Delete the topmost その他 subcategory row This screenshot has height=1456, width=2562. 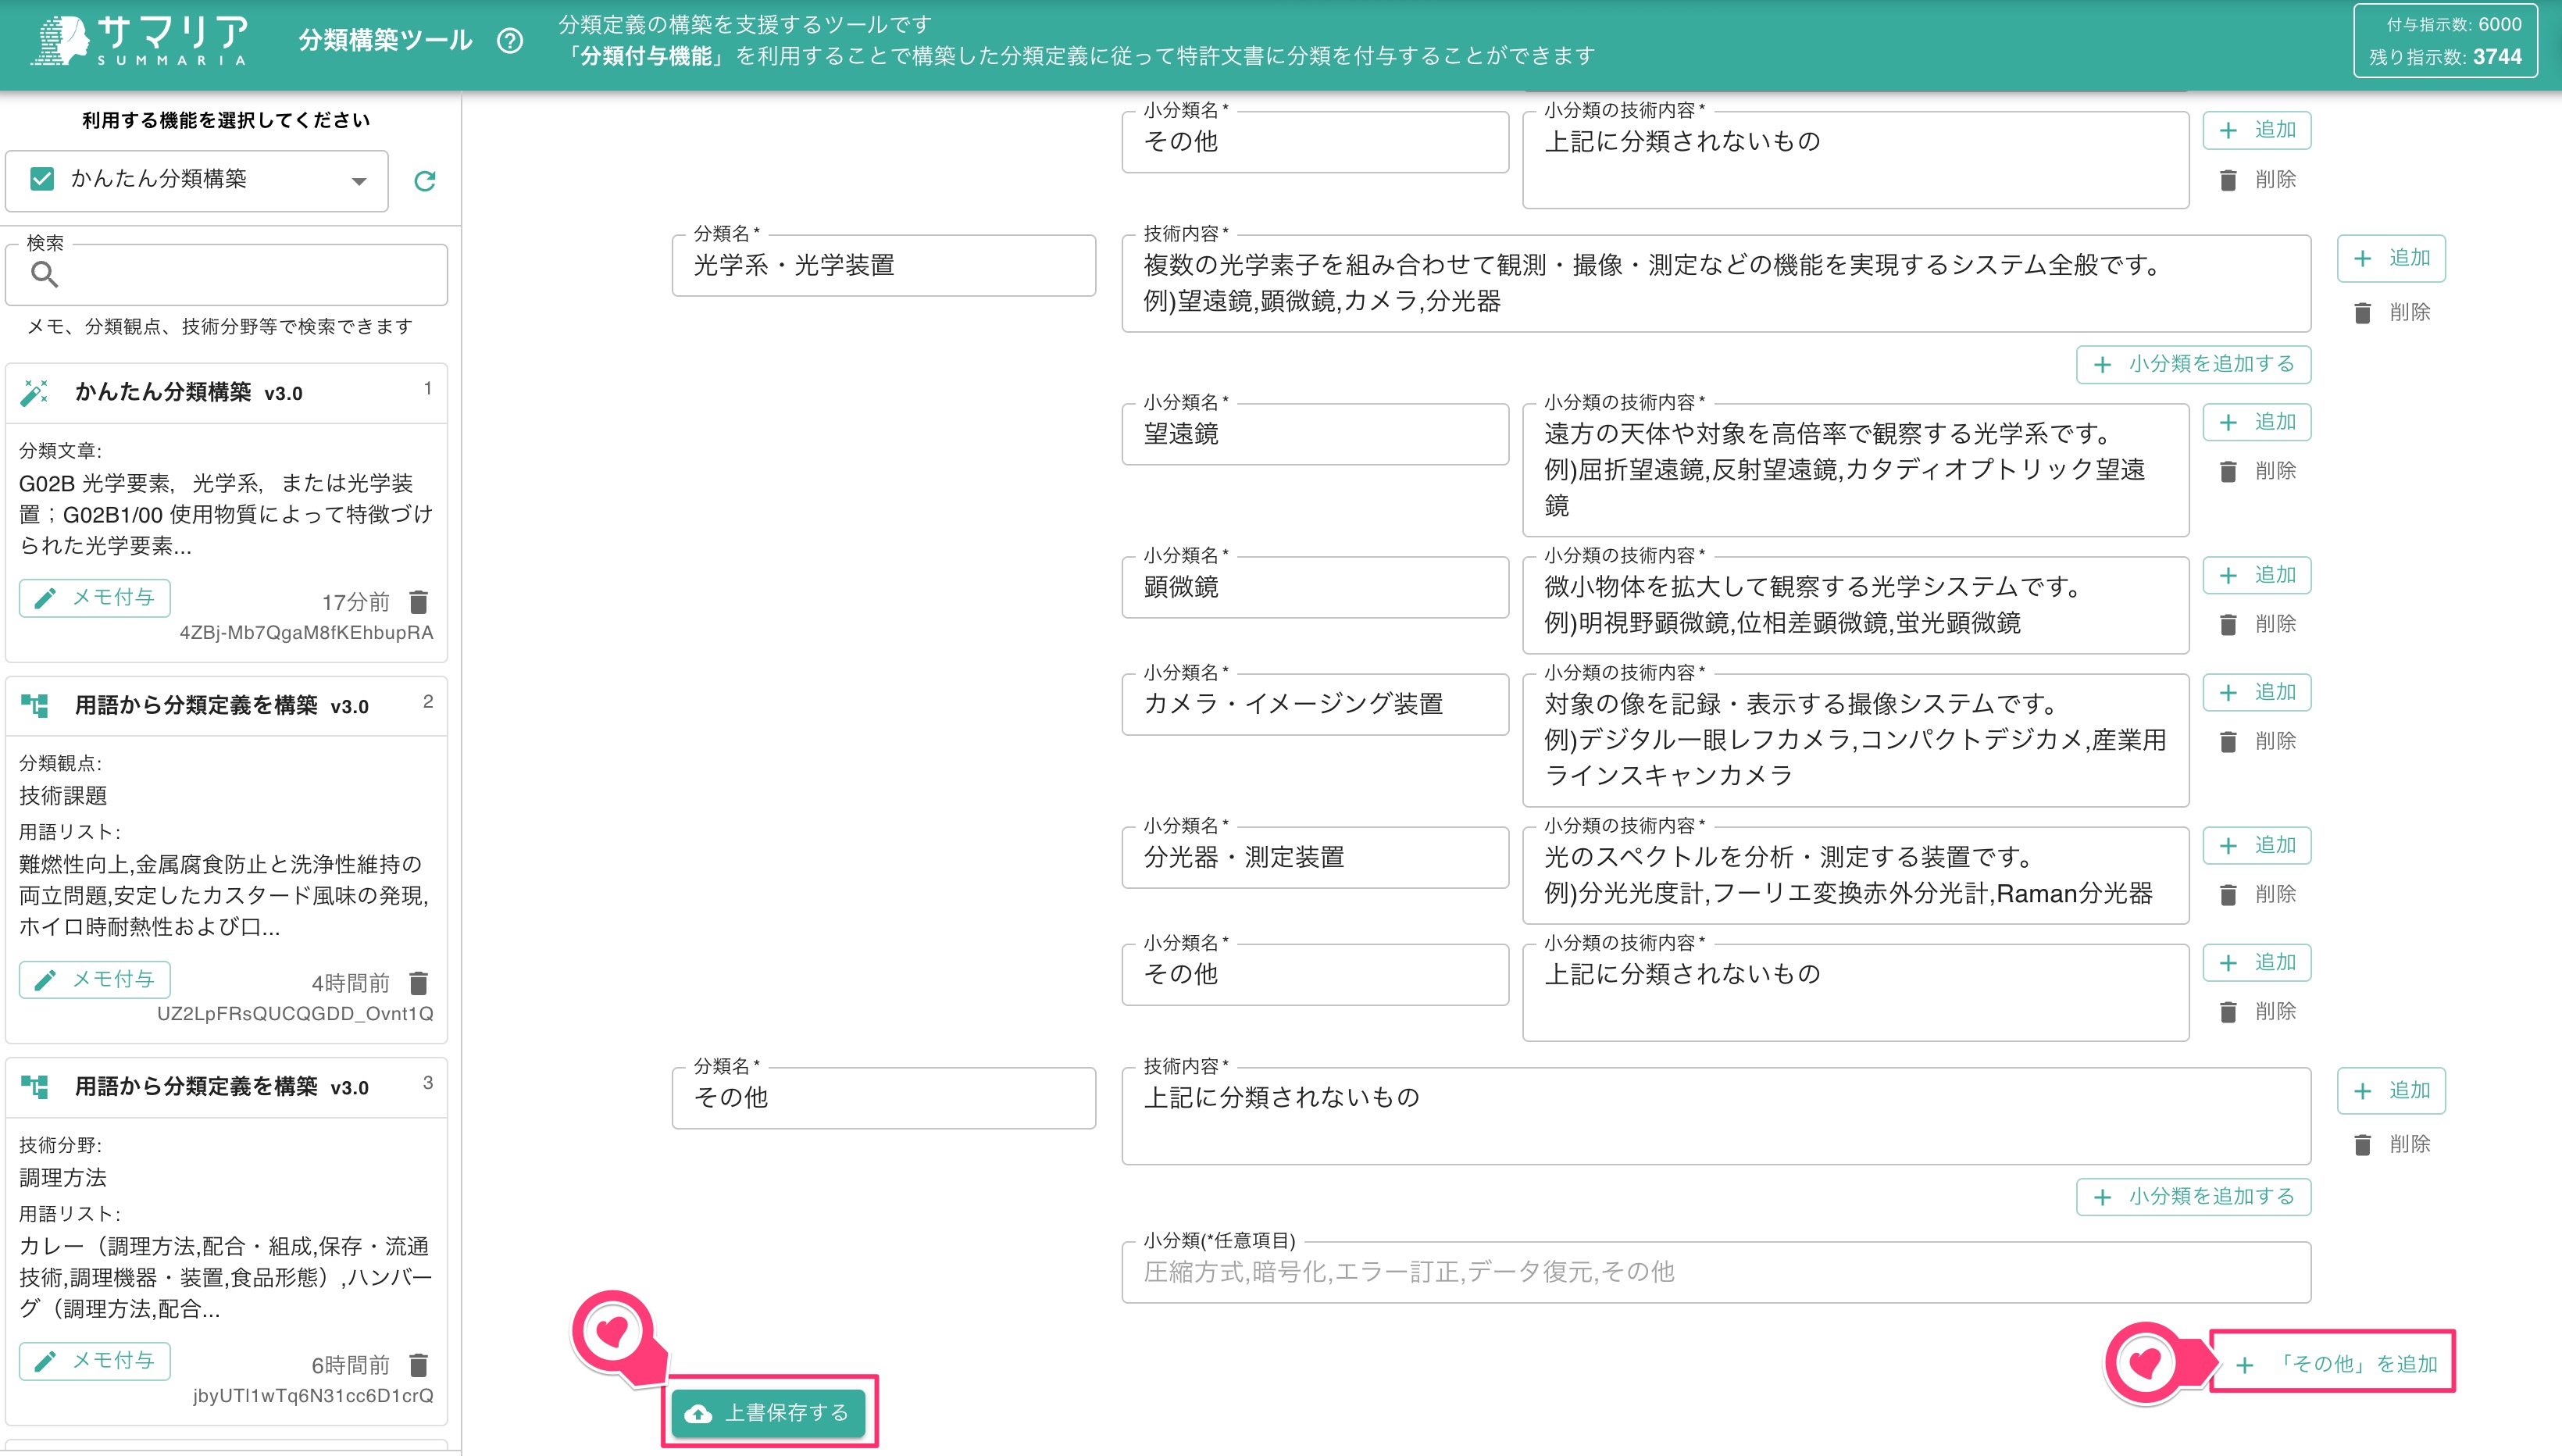tap(2257, 180)
